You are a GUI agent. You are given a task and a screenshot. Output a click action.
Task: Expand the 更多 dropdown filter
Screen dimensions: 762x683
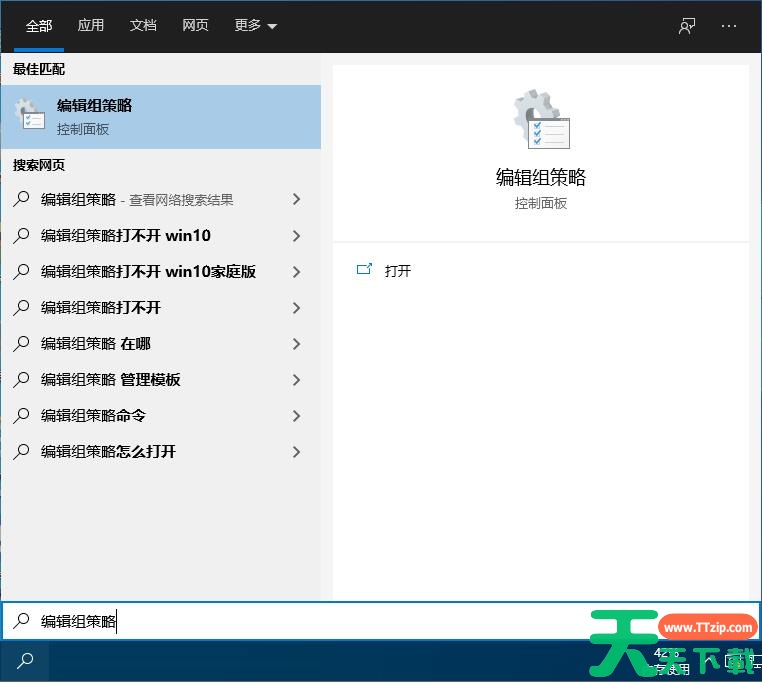[255, 26]
